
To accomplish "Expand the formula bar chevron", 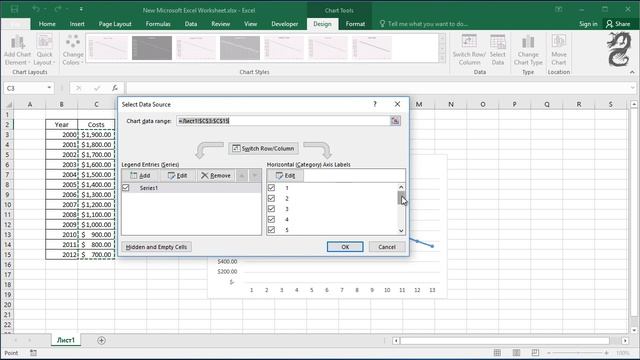I will tap(633, 88).
